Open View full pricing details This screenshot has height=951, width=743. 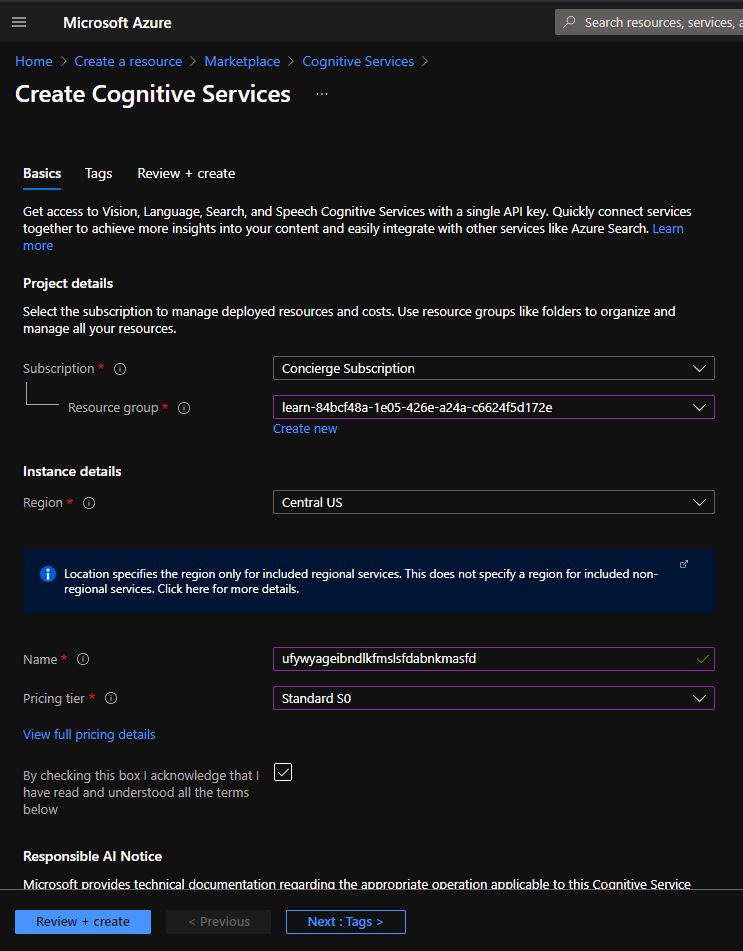tap(88, 734)
